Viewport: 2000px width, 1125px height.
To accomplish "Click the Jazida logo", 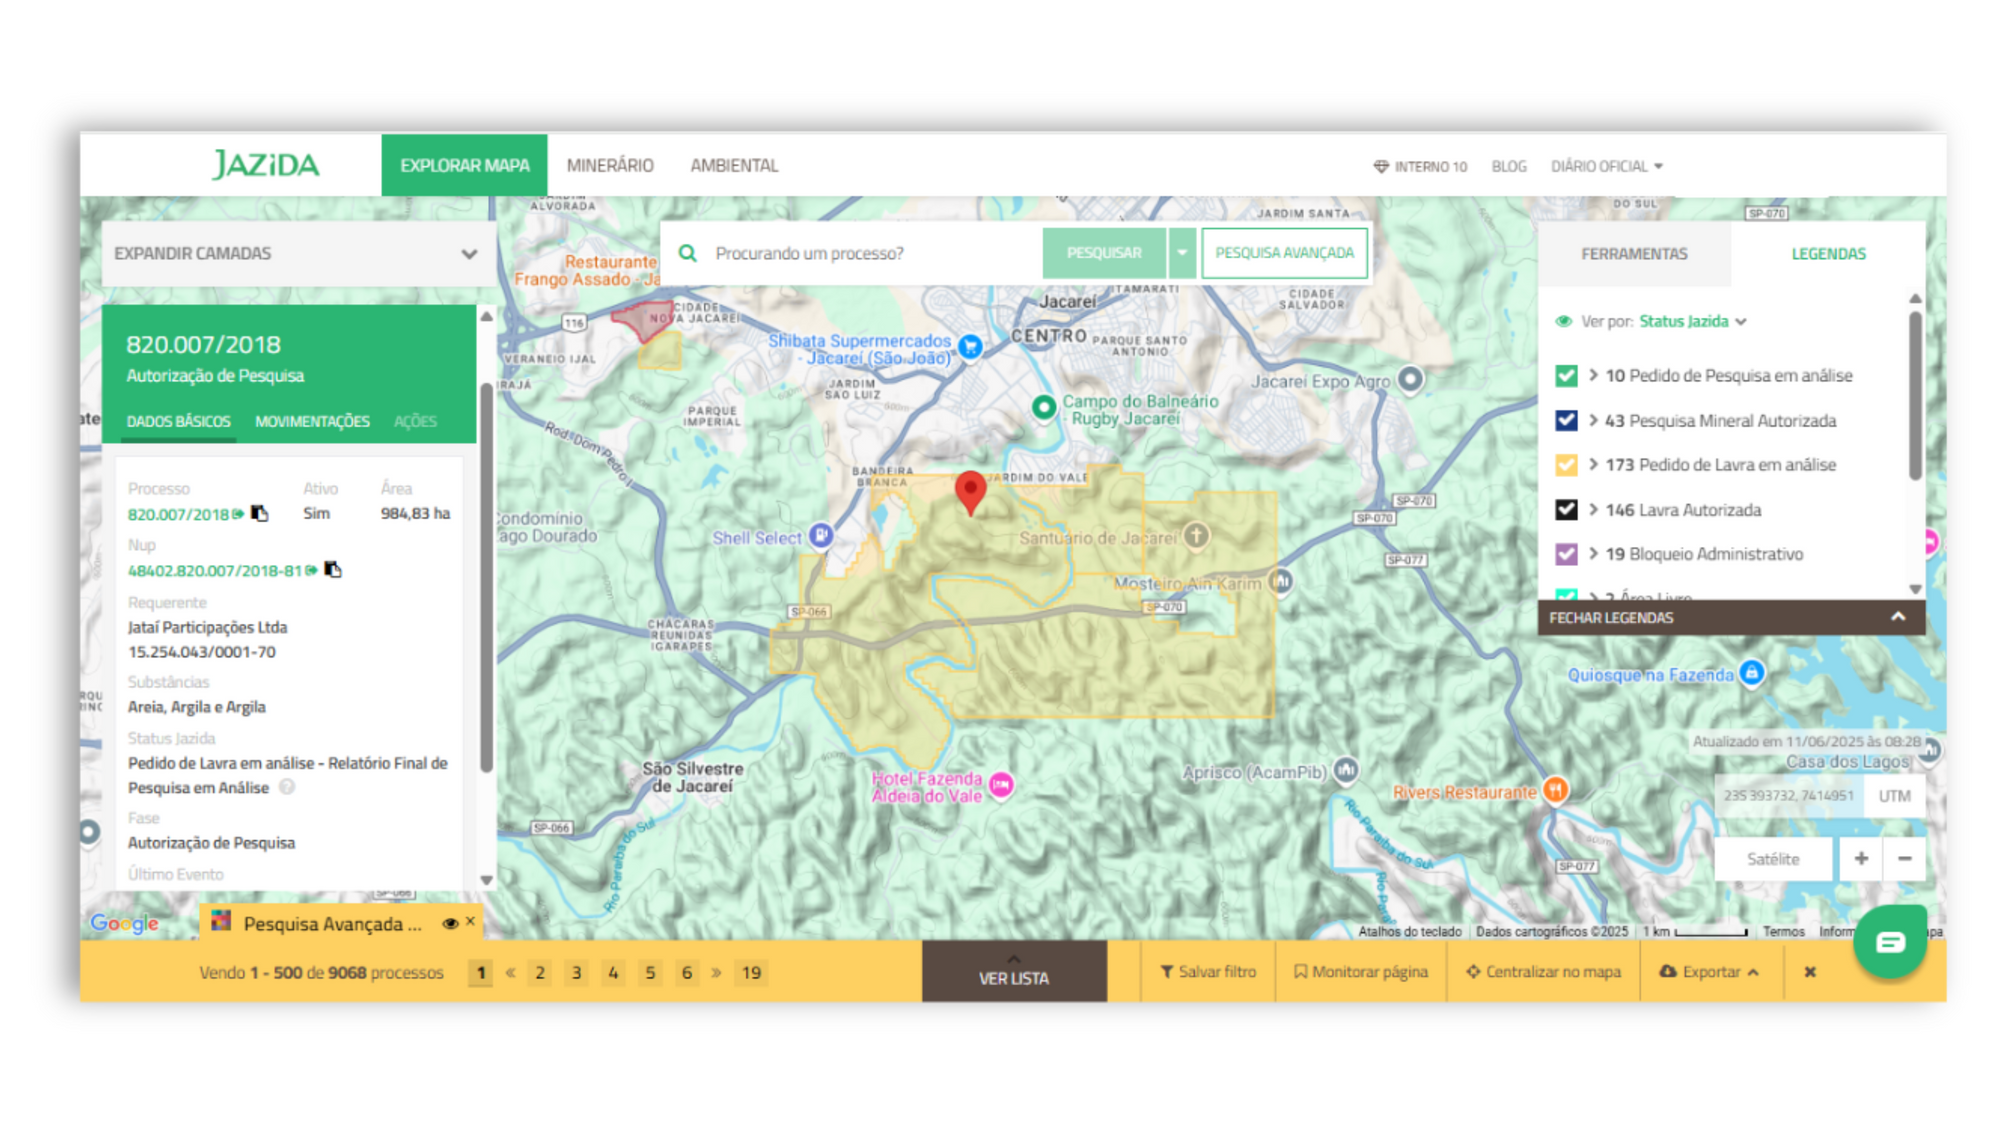I will [266, 165].
